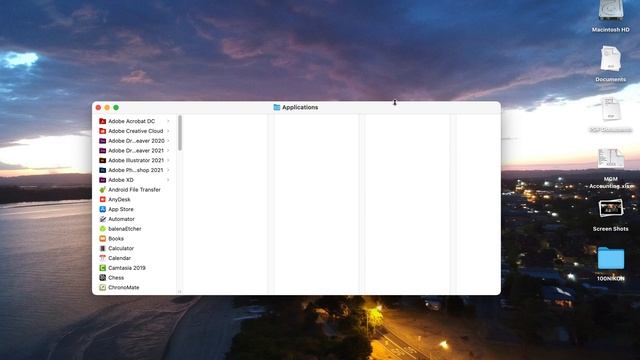640x360 pixels.
Task: Click the "Automator" name text
Action: tap(121, 219)
